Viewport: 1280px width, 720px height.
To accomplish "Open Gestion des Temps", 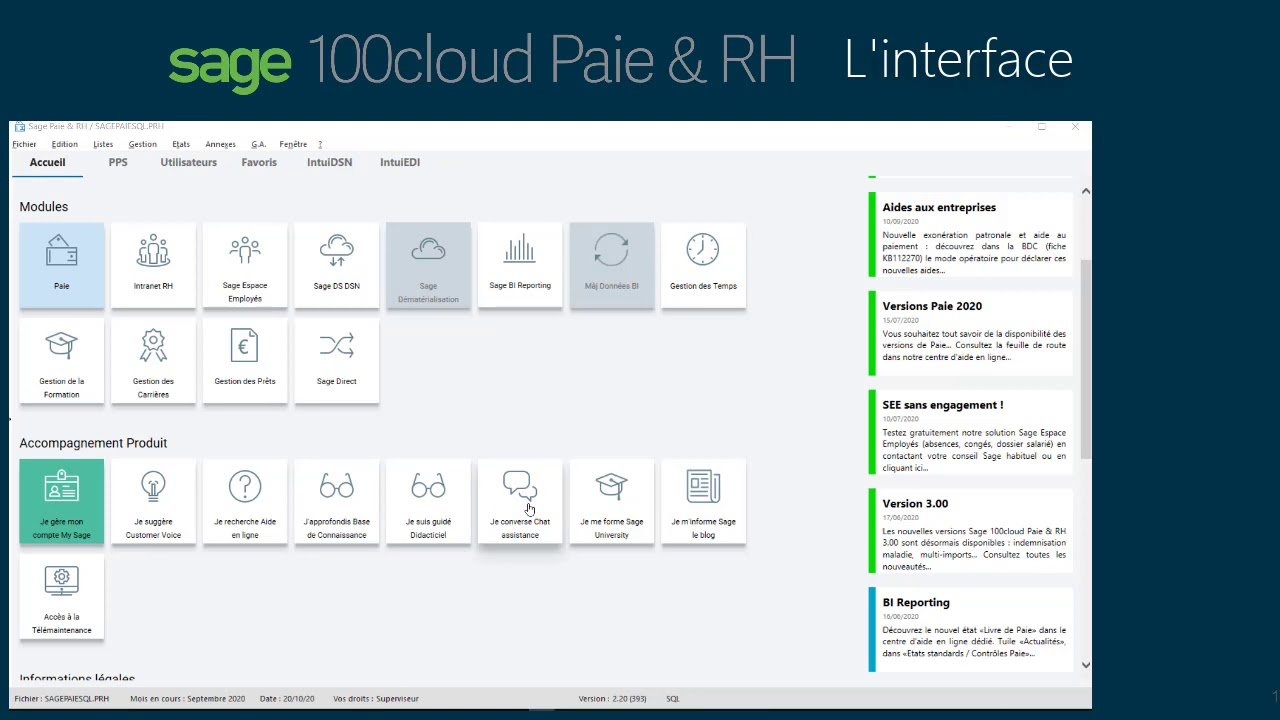I will [703, 264].
